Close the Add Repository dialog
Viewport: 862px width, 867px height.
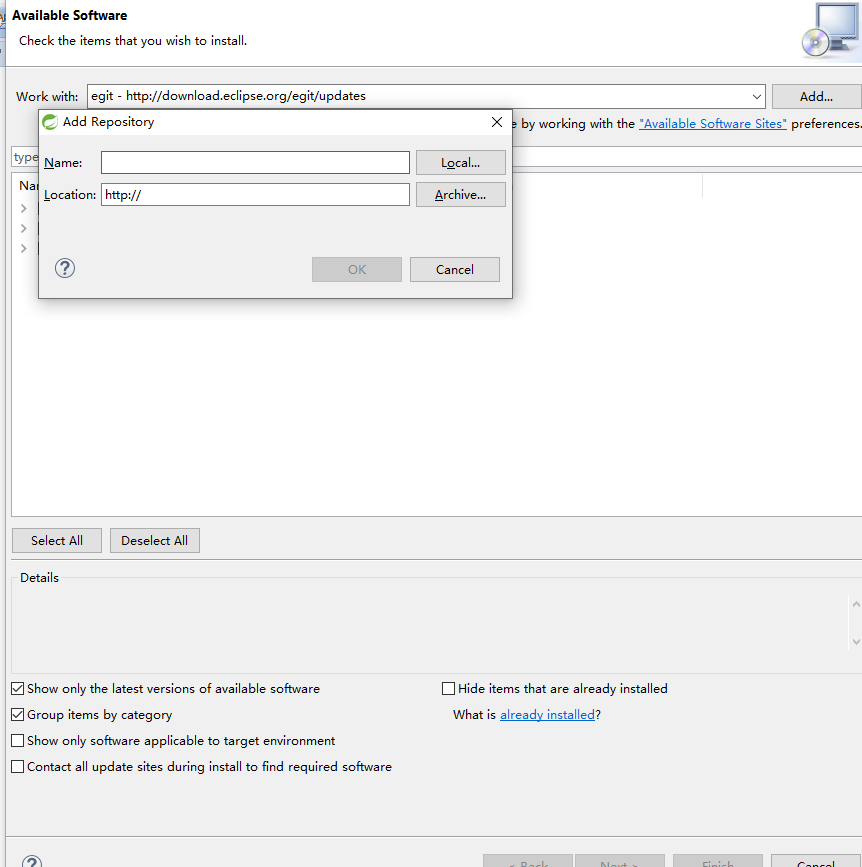click(497, 122)
